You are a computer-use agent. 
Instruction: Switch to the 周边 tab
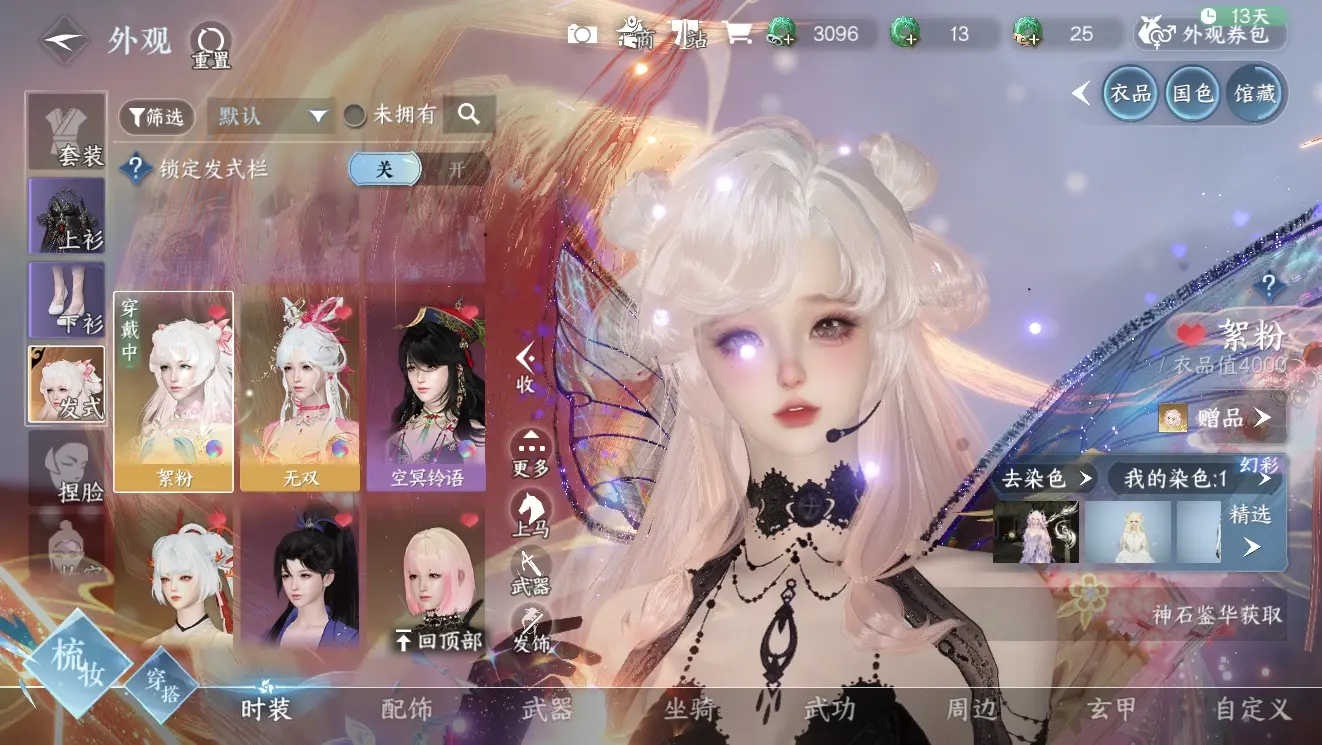972,708
